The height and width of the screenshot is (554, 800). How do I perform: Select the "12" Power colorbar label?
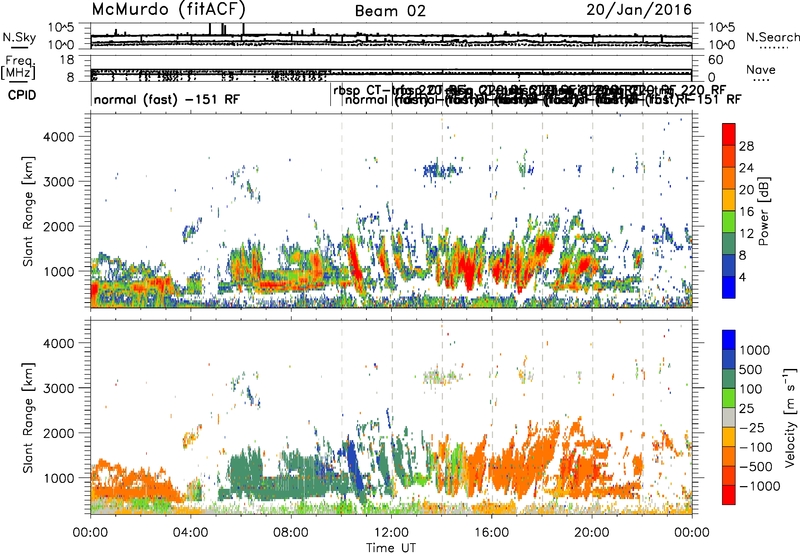[746, 234]
